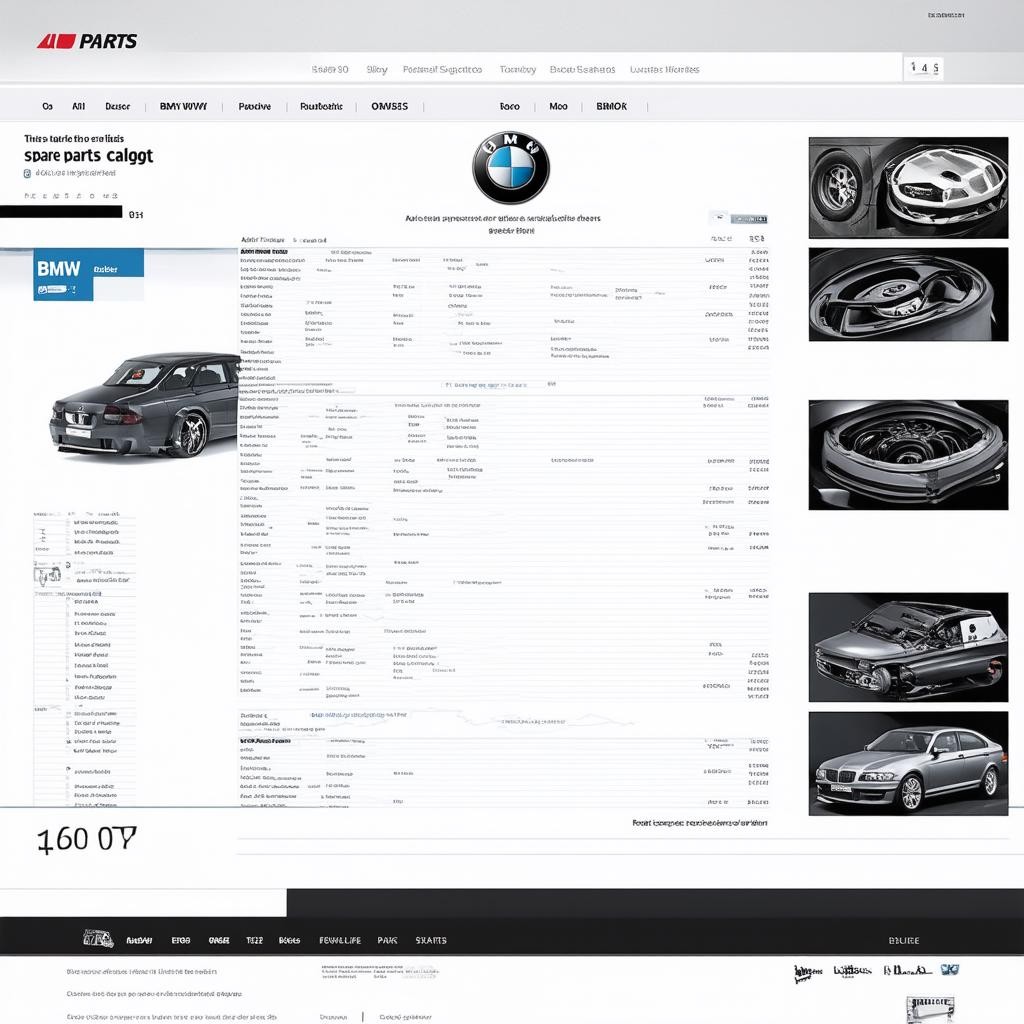The width and height of the screenshot is (1024, 1024).
Task: Open the silver BMW sedan thumbnail
Action: click(x=908, y=763)
